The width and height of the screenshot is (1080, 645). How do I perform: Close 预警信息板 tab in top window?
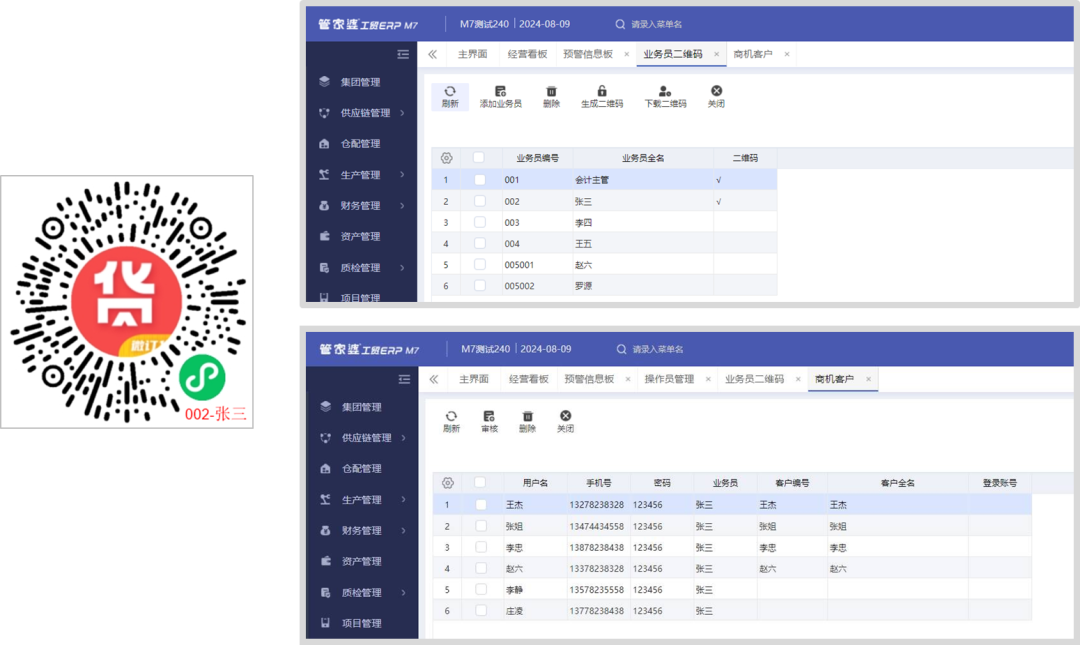[627, 54]
